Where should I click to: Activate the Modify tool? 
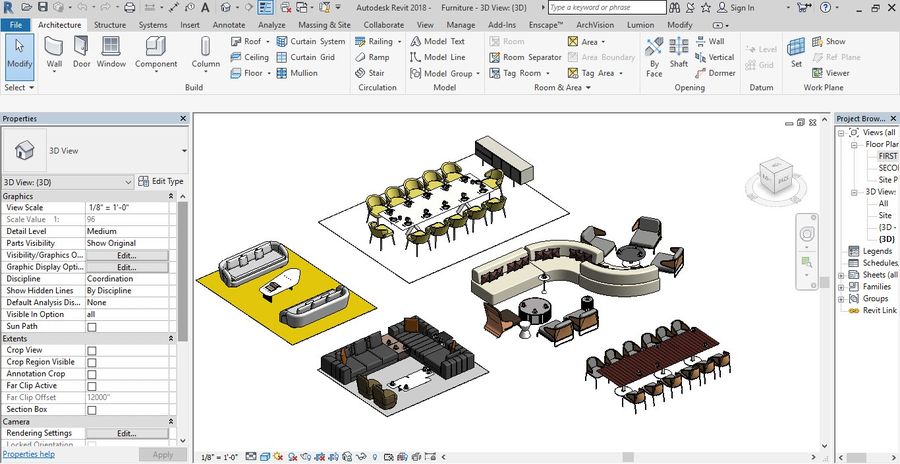click(x=19, y=52)
